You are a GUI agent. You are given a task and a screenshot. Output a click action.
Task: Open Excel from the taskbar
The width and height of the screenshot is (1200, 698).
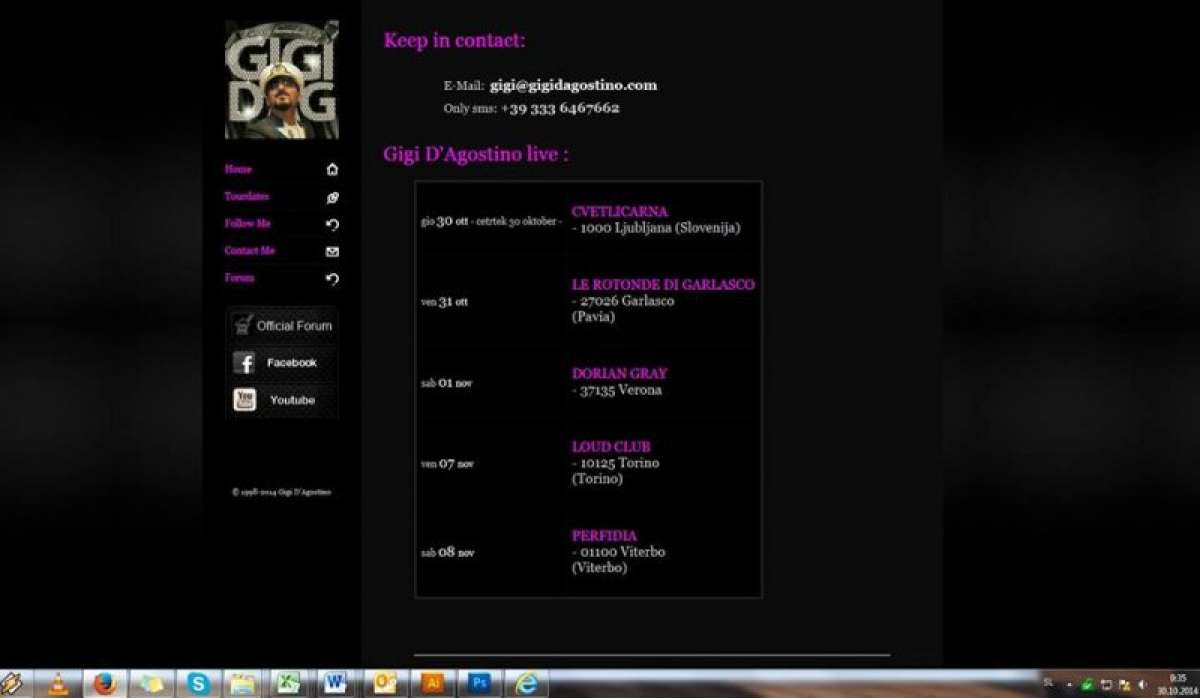tap(290, 684)
